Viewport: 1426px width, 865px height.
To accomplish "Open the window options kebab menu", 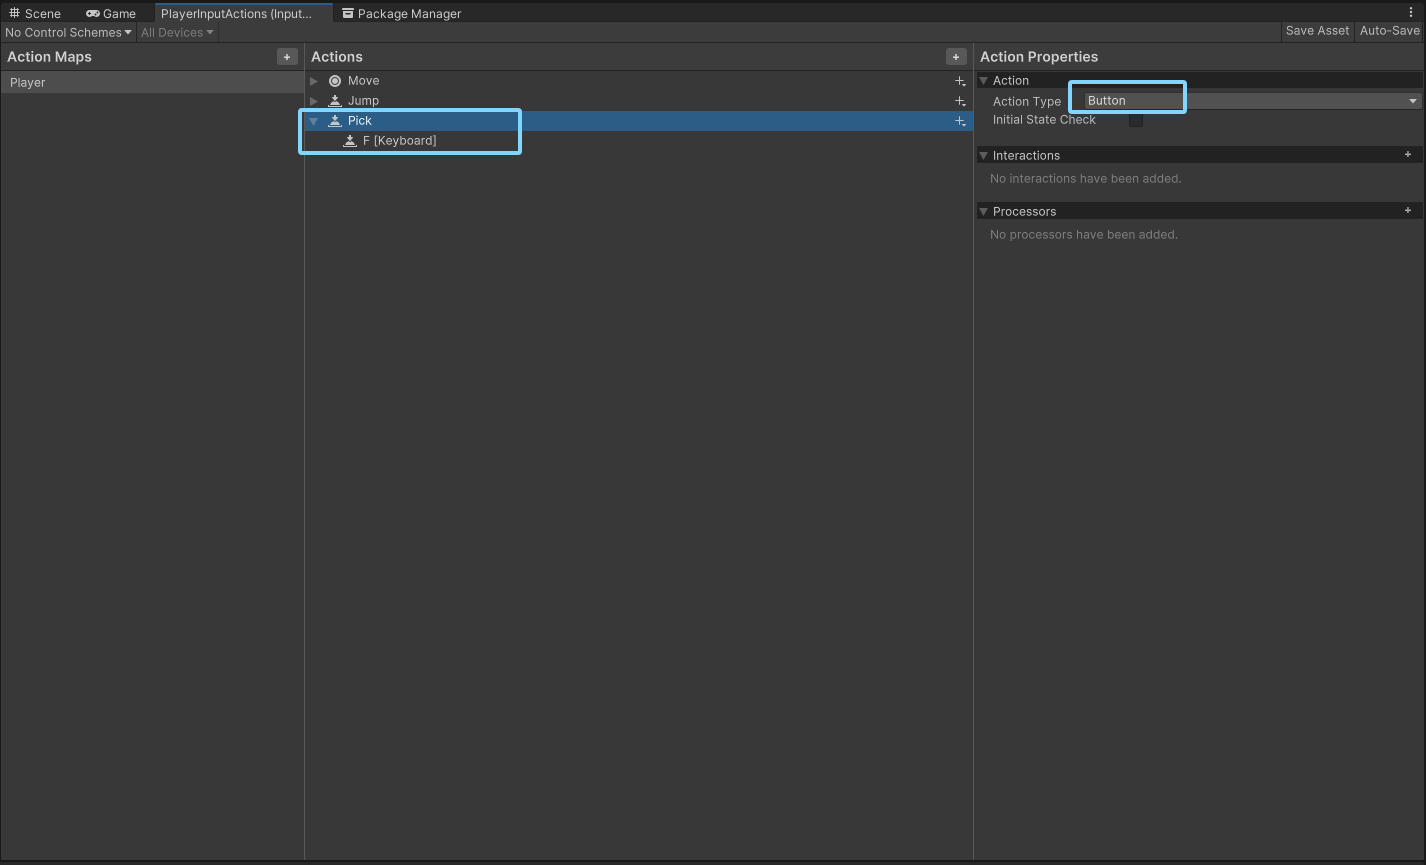I will tap(1411, 13).
